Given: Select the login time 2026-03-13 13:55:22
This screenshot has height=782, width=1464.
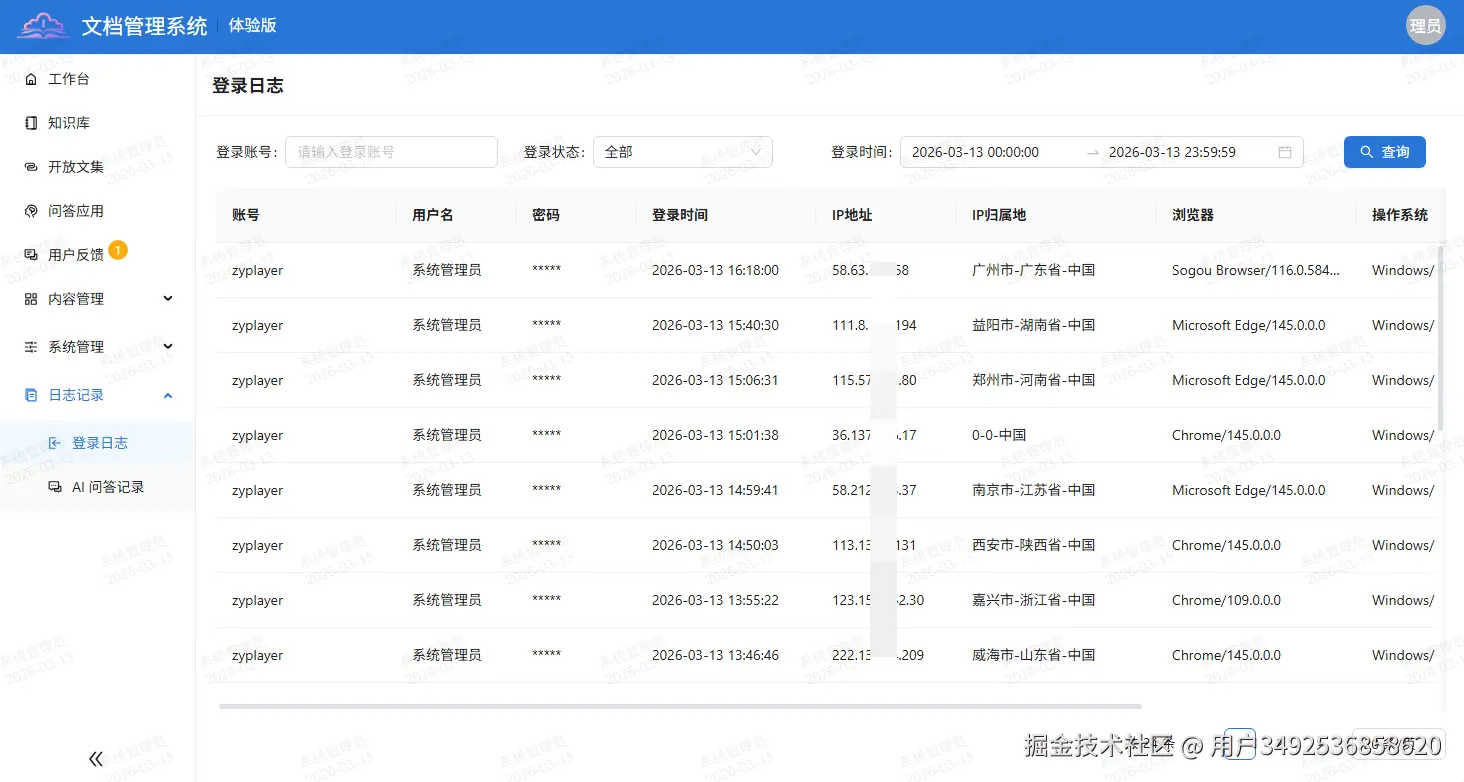Looking at the screenshot, I should pos(715,600).
